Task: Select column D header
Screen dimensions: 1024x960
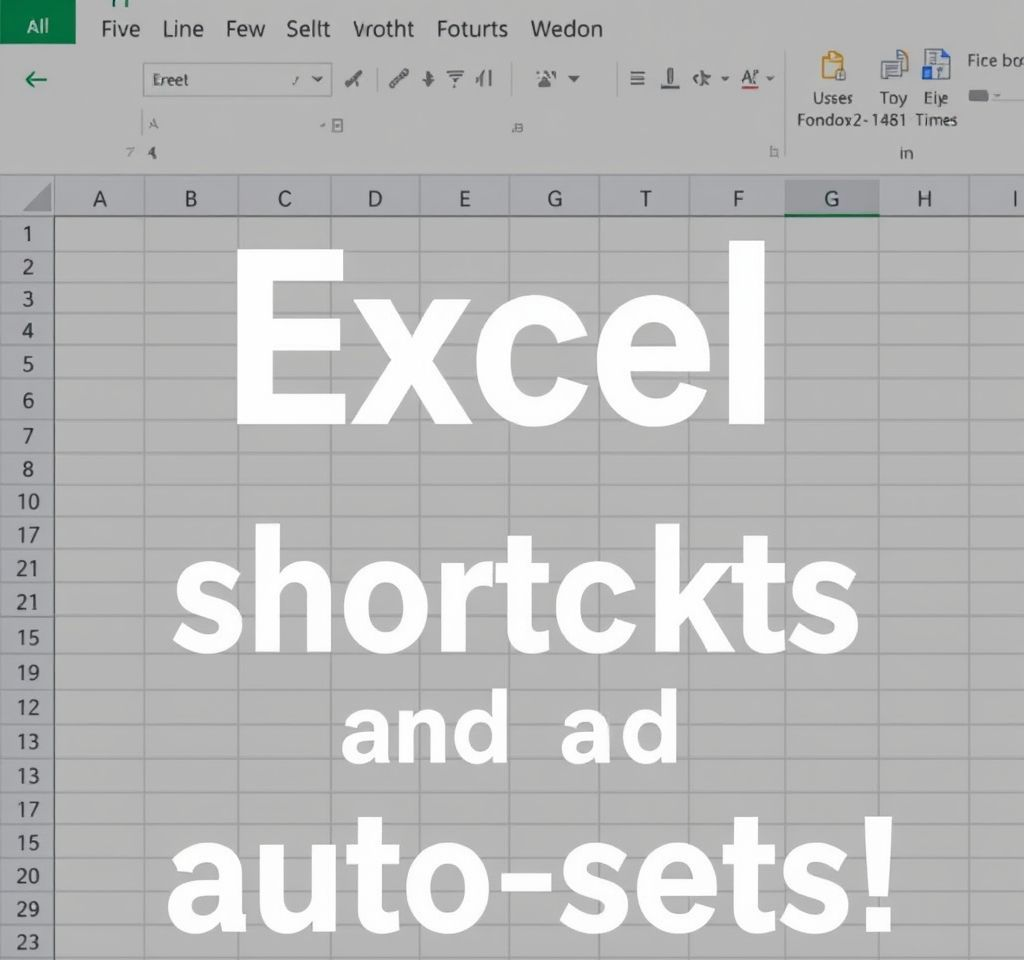Action: pyautogui.click(x=375, y=199)
